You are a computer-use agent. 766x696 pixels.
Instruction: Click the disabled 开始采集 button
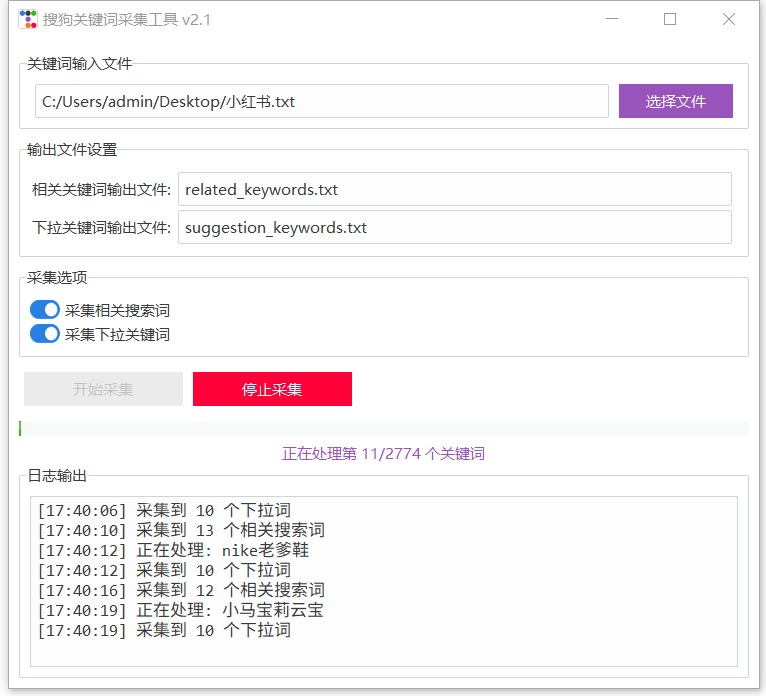coord(104,389)
